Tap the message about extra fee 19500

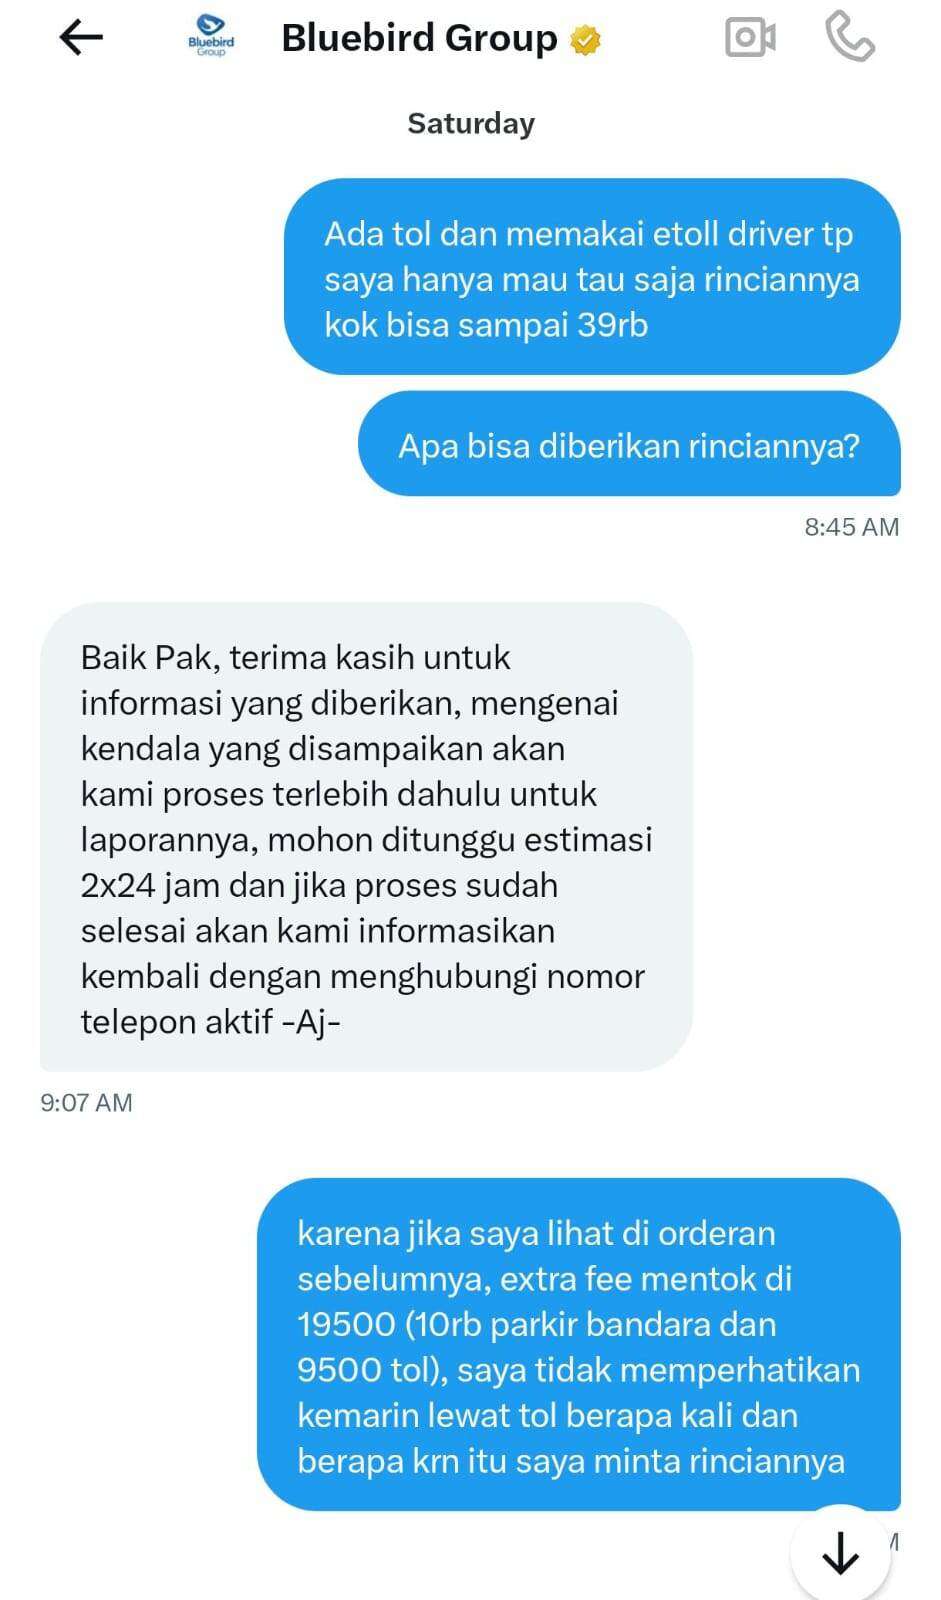coord(579,1345)
